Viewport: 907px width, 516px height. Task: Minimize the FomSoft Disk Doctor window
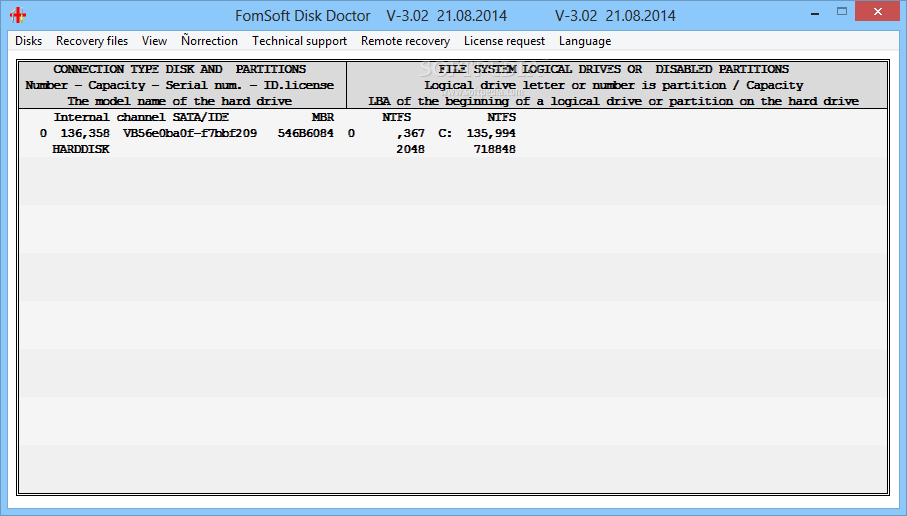(x=815, y=13)
